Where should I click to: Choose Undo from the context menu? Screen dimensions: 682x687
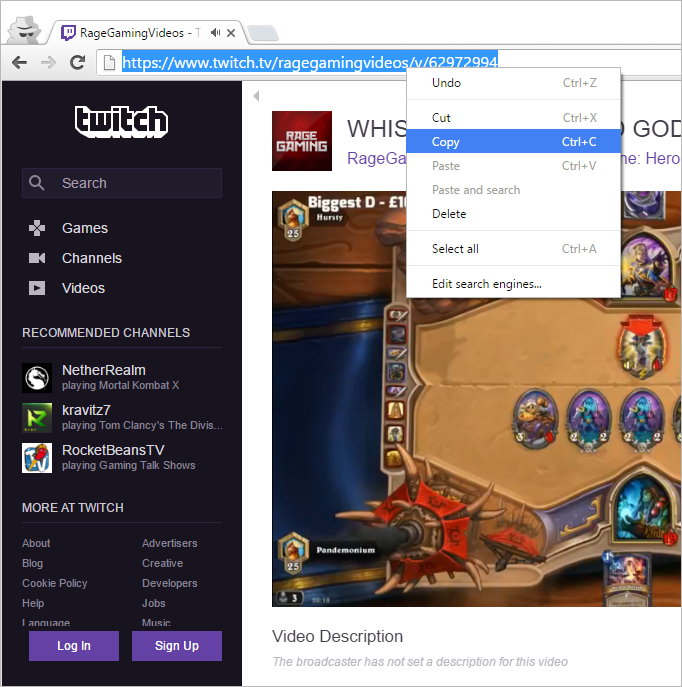pyautogui.click(x=513, y=83)
